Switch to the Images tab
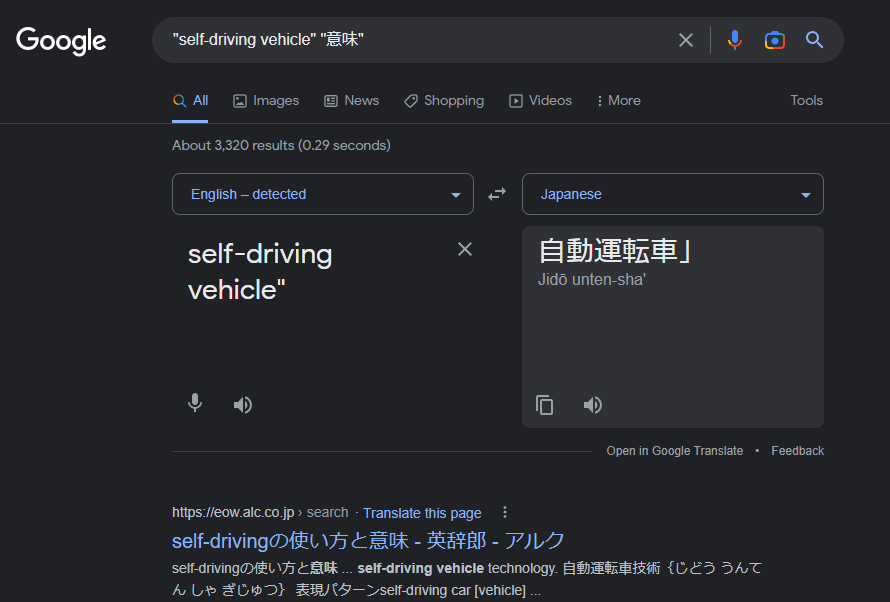The image size is (890, 602). tap(266, 100)
